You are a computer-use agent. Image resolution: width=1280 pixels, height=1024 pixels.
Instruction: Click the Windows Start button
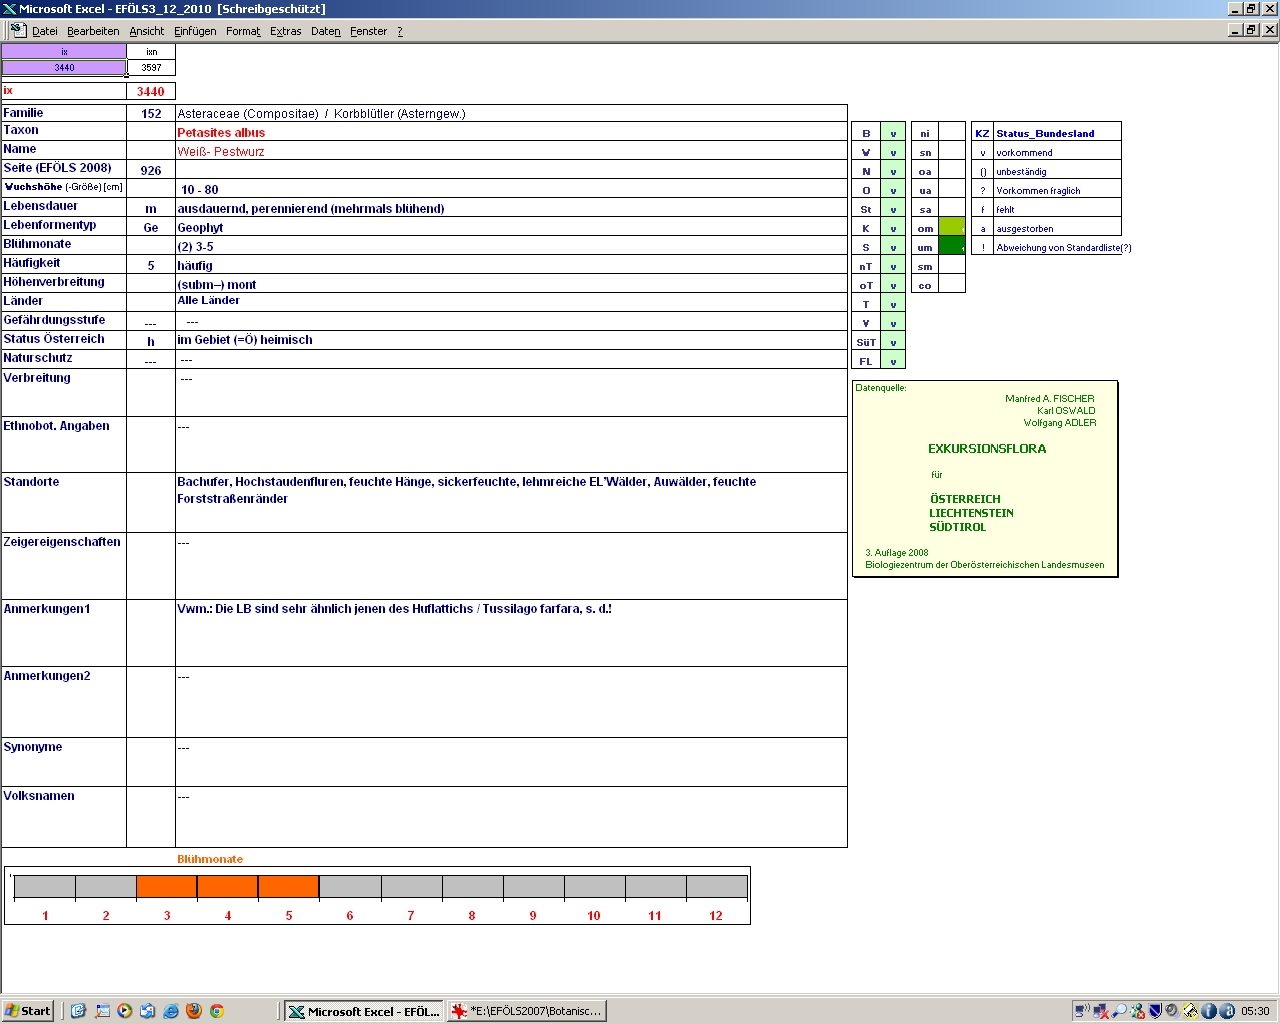pyautogui.click(x=28, y=1011)
